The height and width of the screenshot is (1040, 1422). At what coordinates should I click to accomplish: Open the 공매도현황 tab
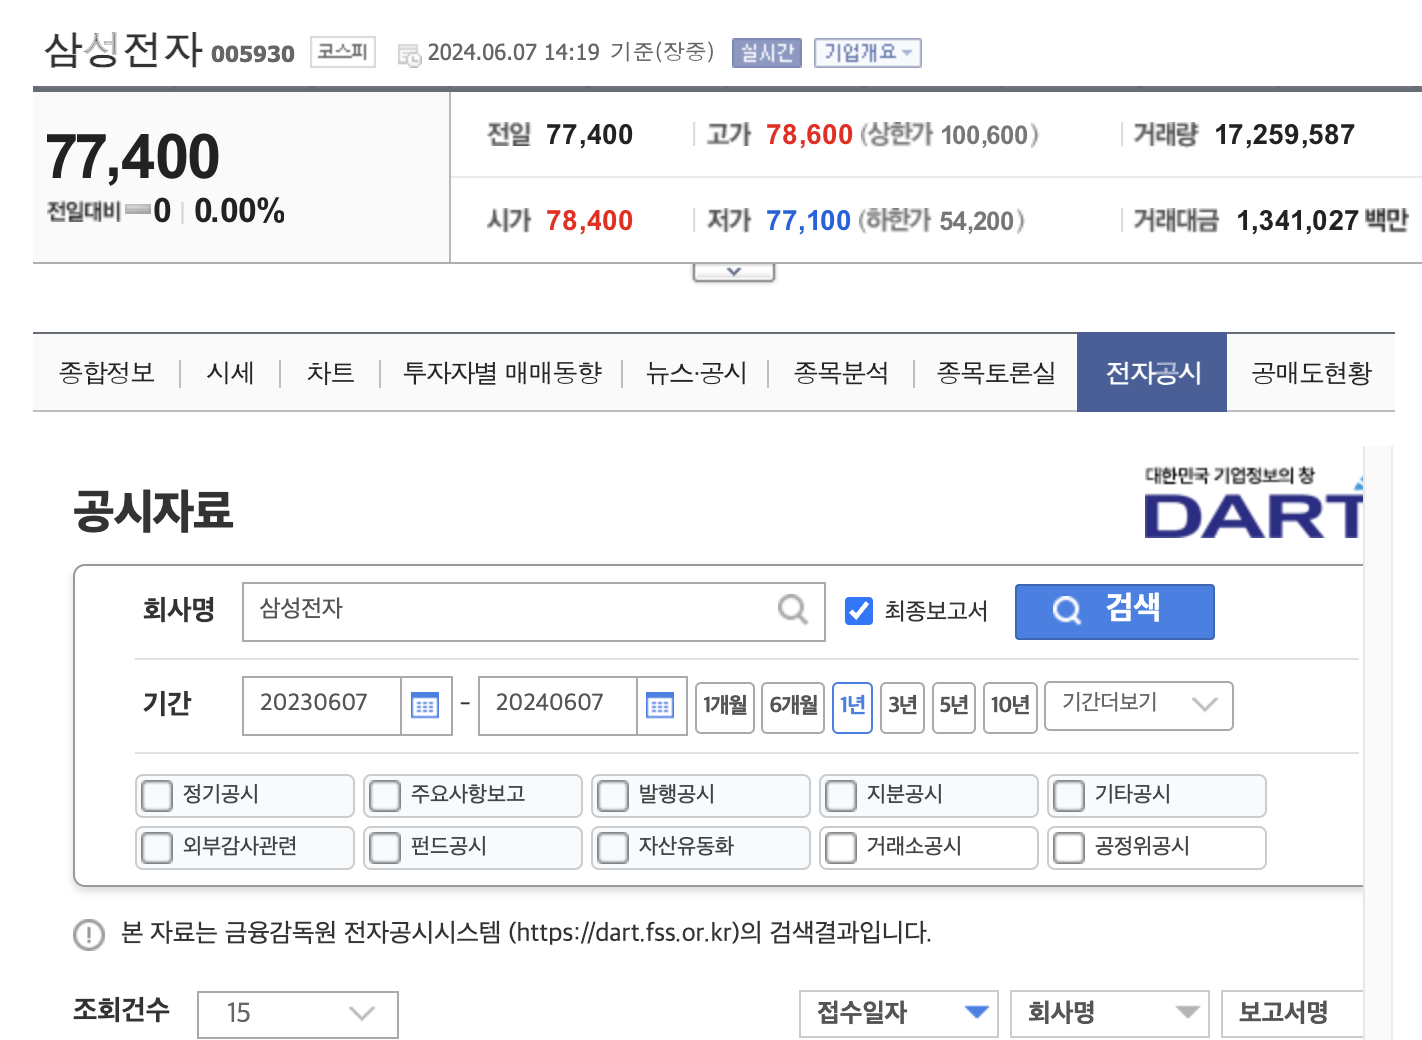[1311, 373]
